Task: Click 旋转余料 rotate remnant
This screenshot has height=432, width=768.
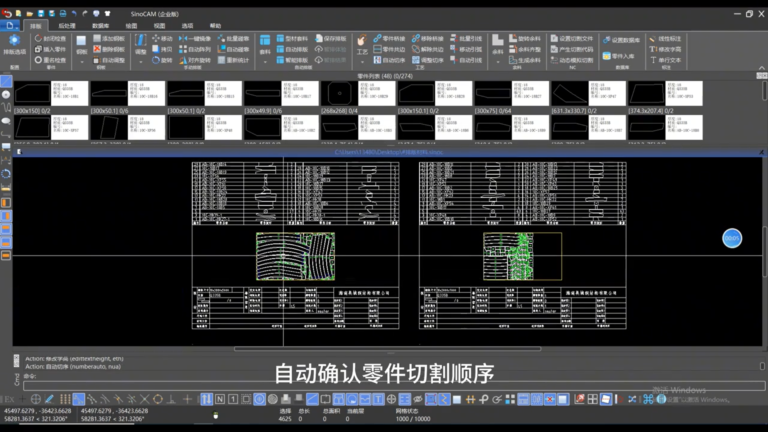Action: pos(525,38)
